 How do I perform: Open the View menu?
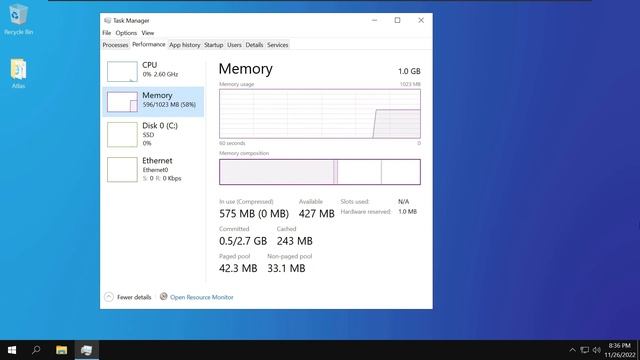point(148,33)
